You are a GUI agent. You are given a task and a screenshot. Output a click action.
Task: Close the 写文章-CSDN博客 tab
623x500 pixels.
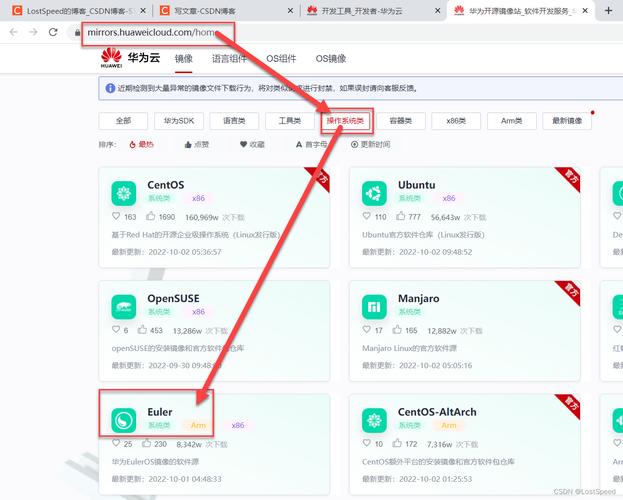290,11
